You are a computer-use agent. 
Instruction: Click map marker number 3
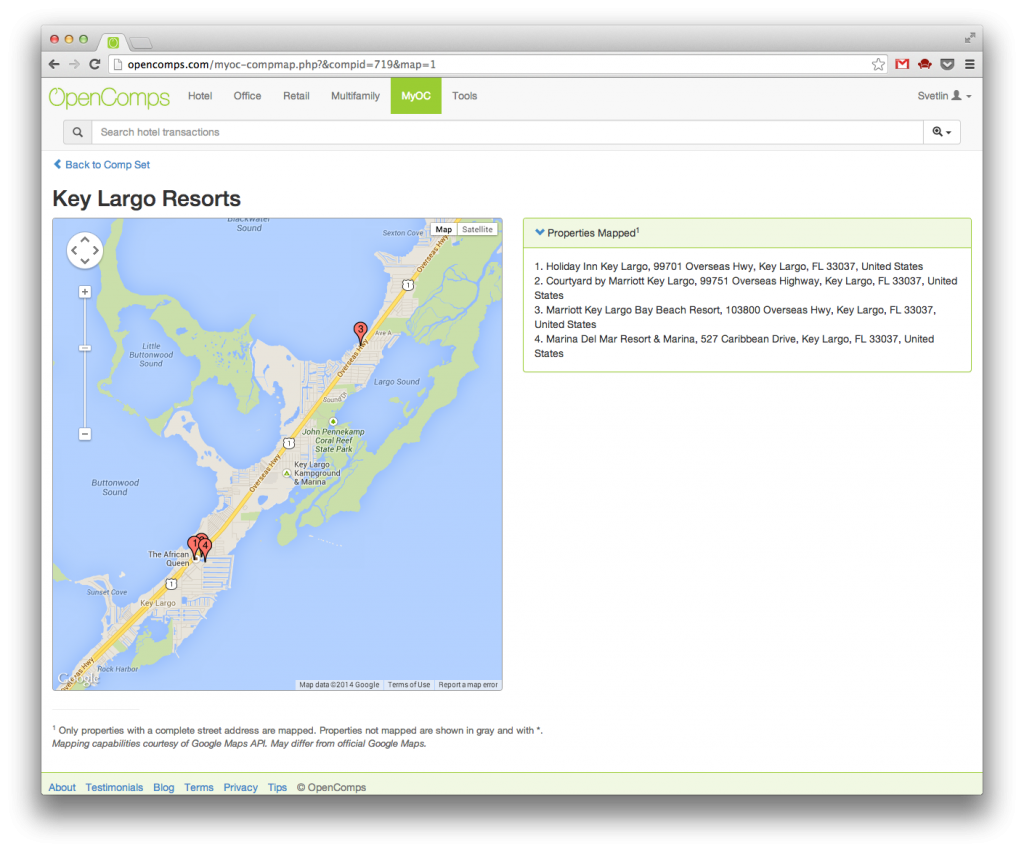[360, 332]
